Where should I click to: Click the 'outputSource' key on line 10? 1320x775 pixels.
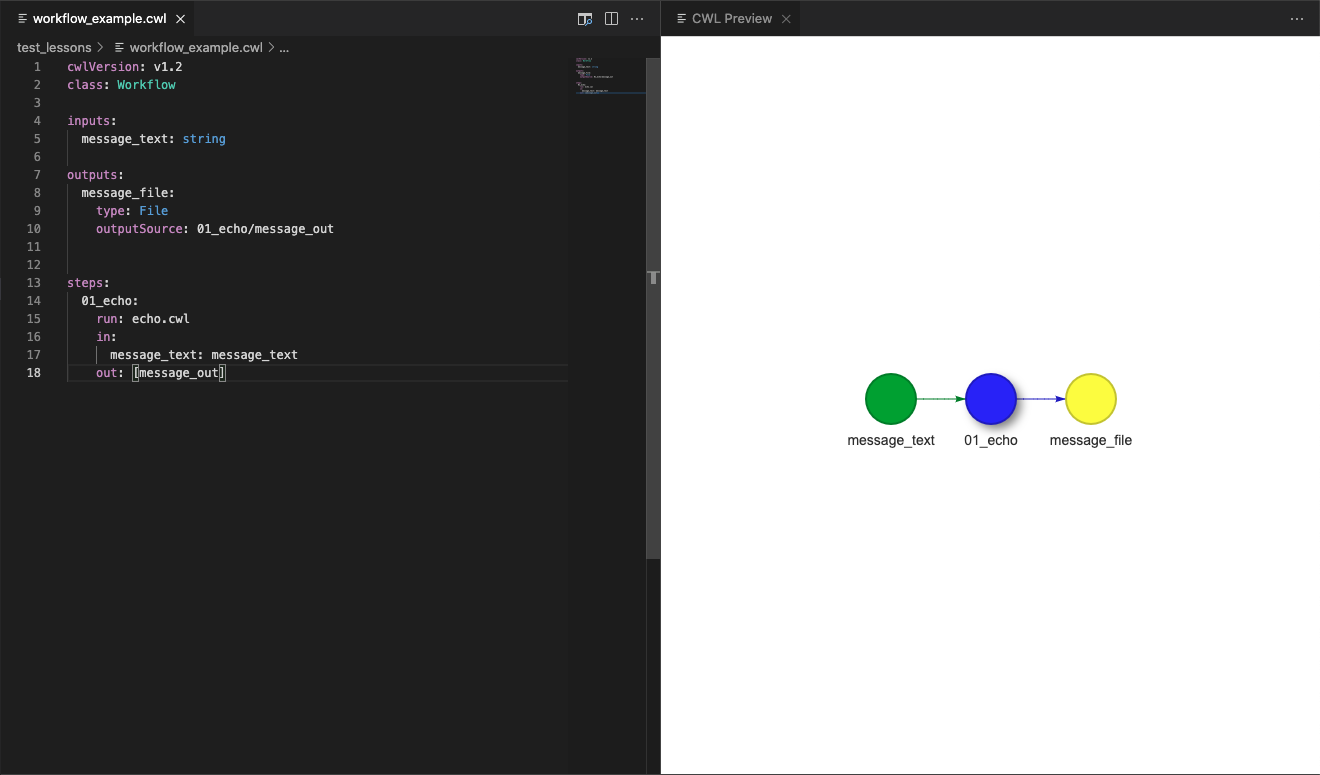pyautogui.click(x=139, y=229)
